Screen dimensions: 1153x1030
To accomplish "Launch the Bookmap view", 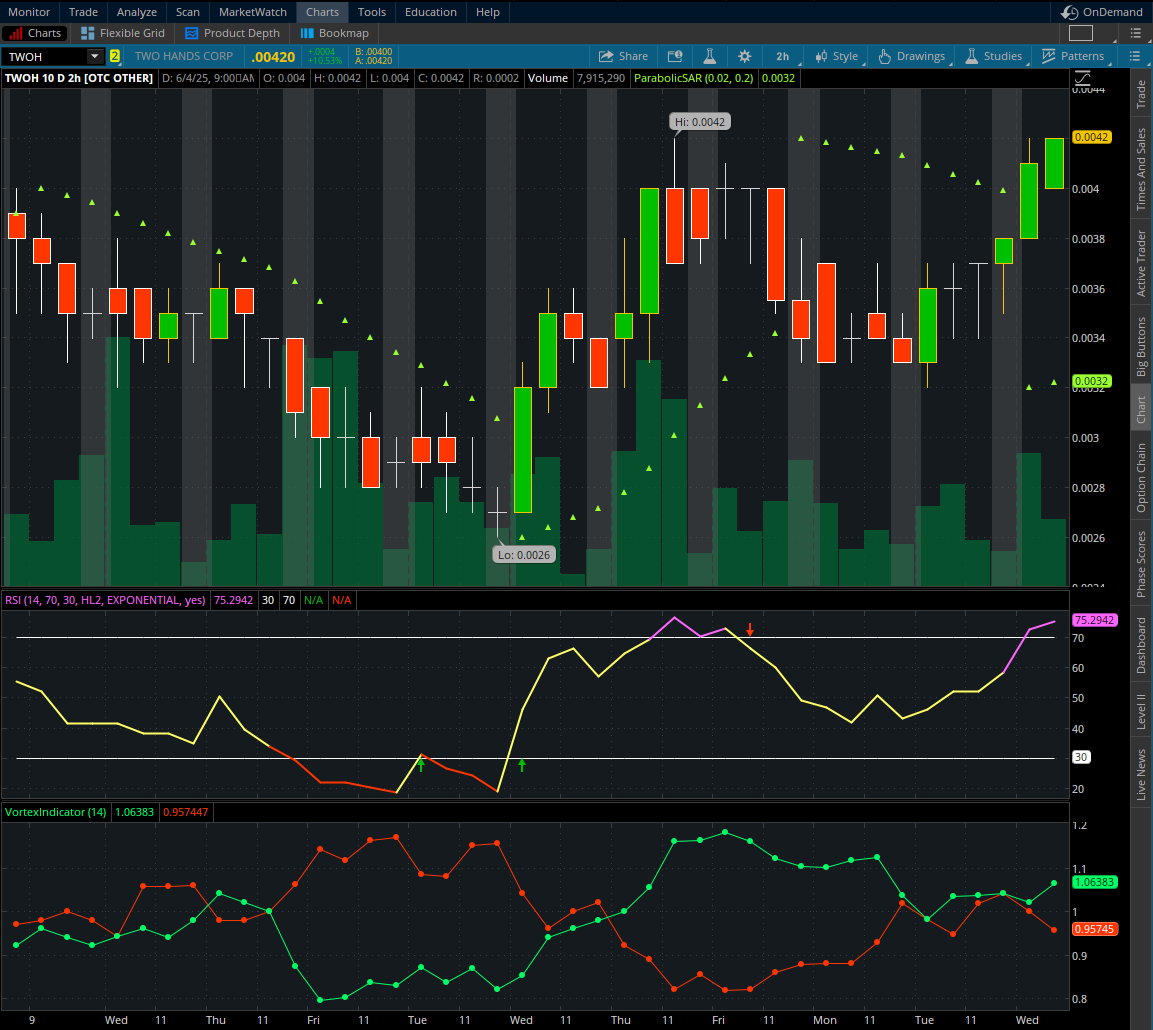I will 335,33.
